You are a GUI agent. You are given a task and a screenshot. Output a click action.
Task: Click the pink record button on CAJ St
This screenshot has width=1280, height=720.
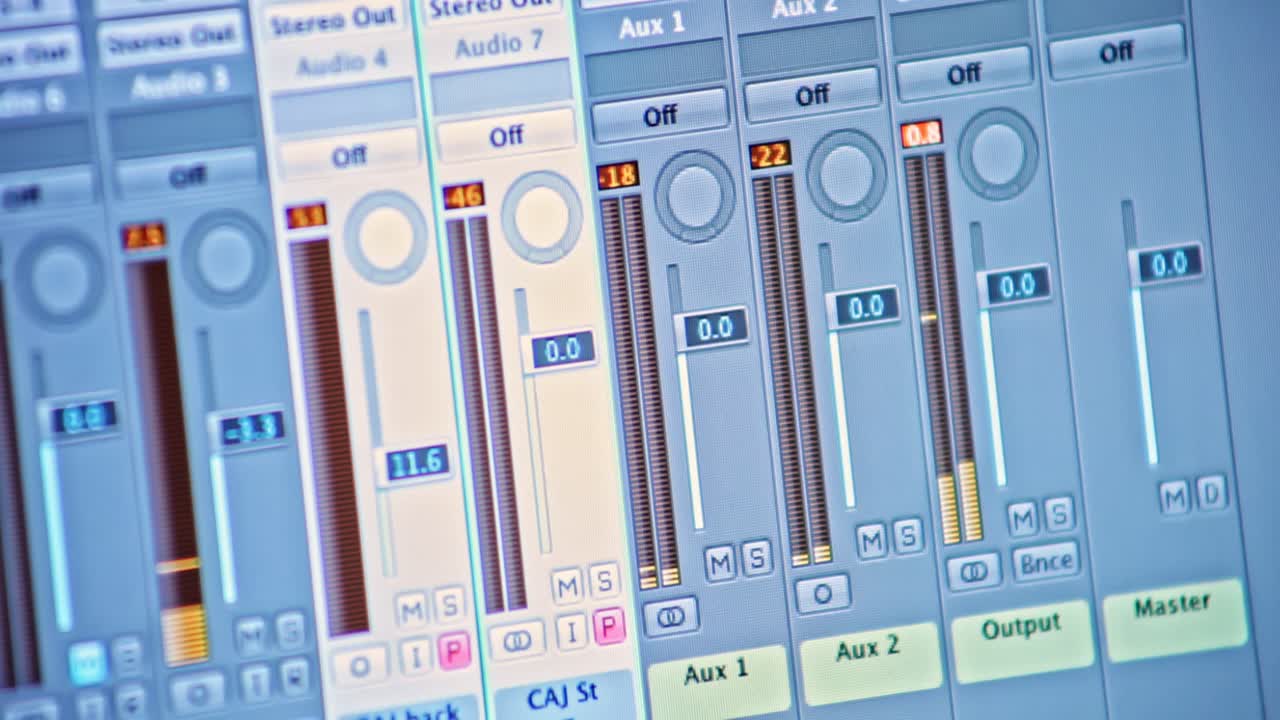pyautogui.click(x=608, y=626)
